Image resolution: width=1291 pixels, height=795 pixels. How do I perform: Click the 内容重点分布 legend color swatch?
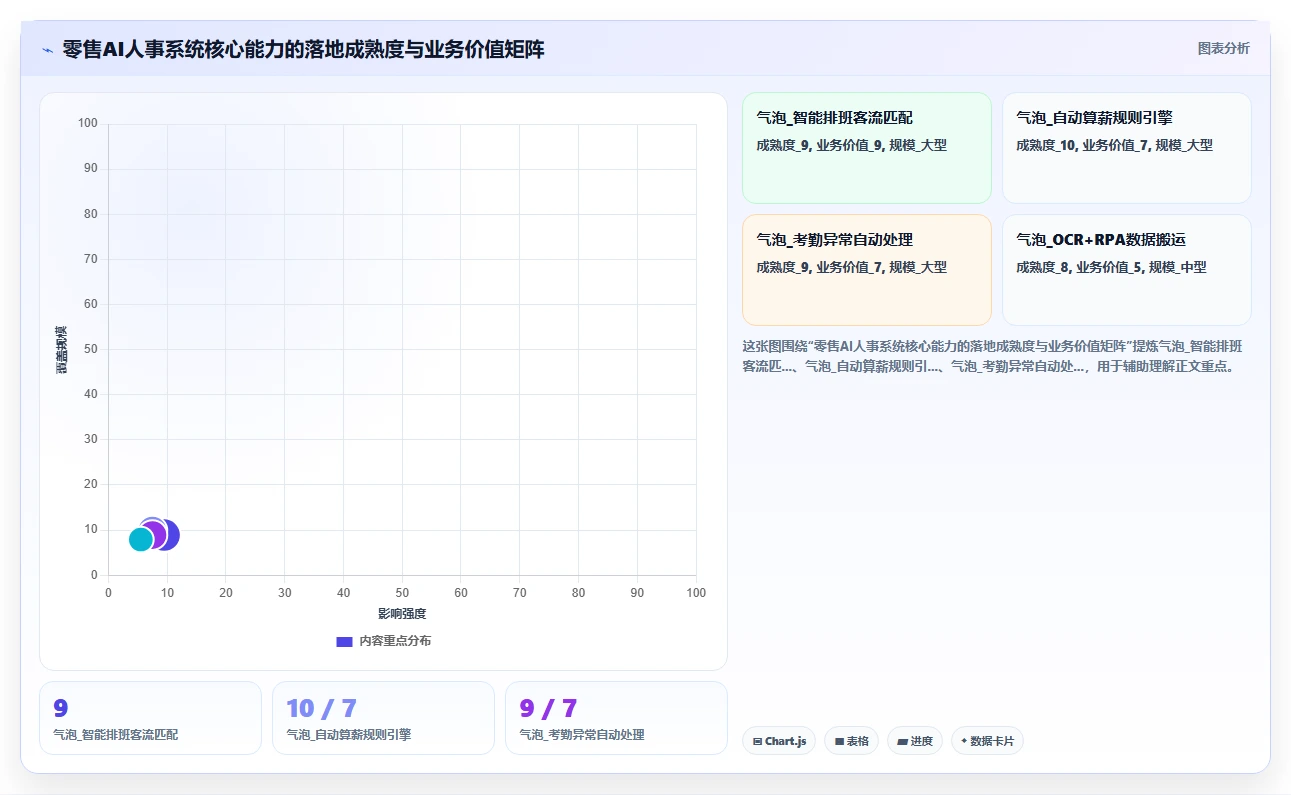(x=344, y=641)
